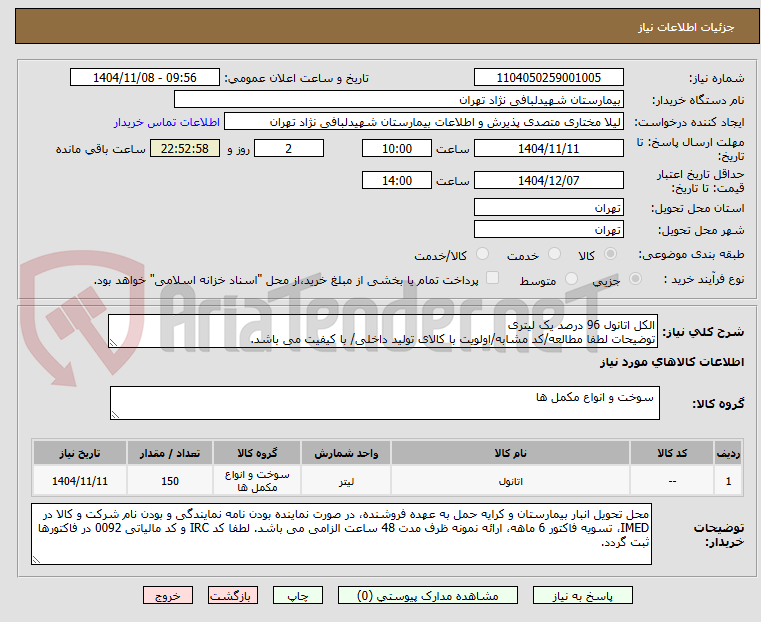
Task: Click the گروه کالا textarea سوخت و انواع مکمل ها
Action: pyautogui.click(x=384, y=403)
